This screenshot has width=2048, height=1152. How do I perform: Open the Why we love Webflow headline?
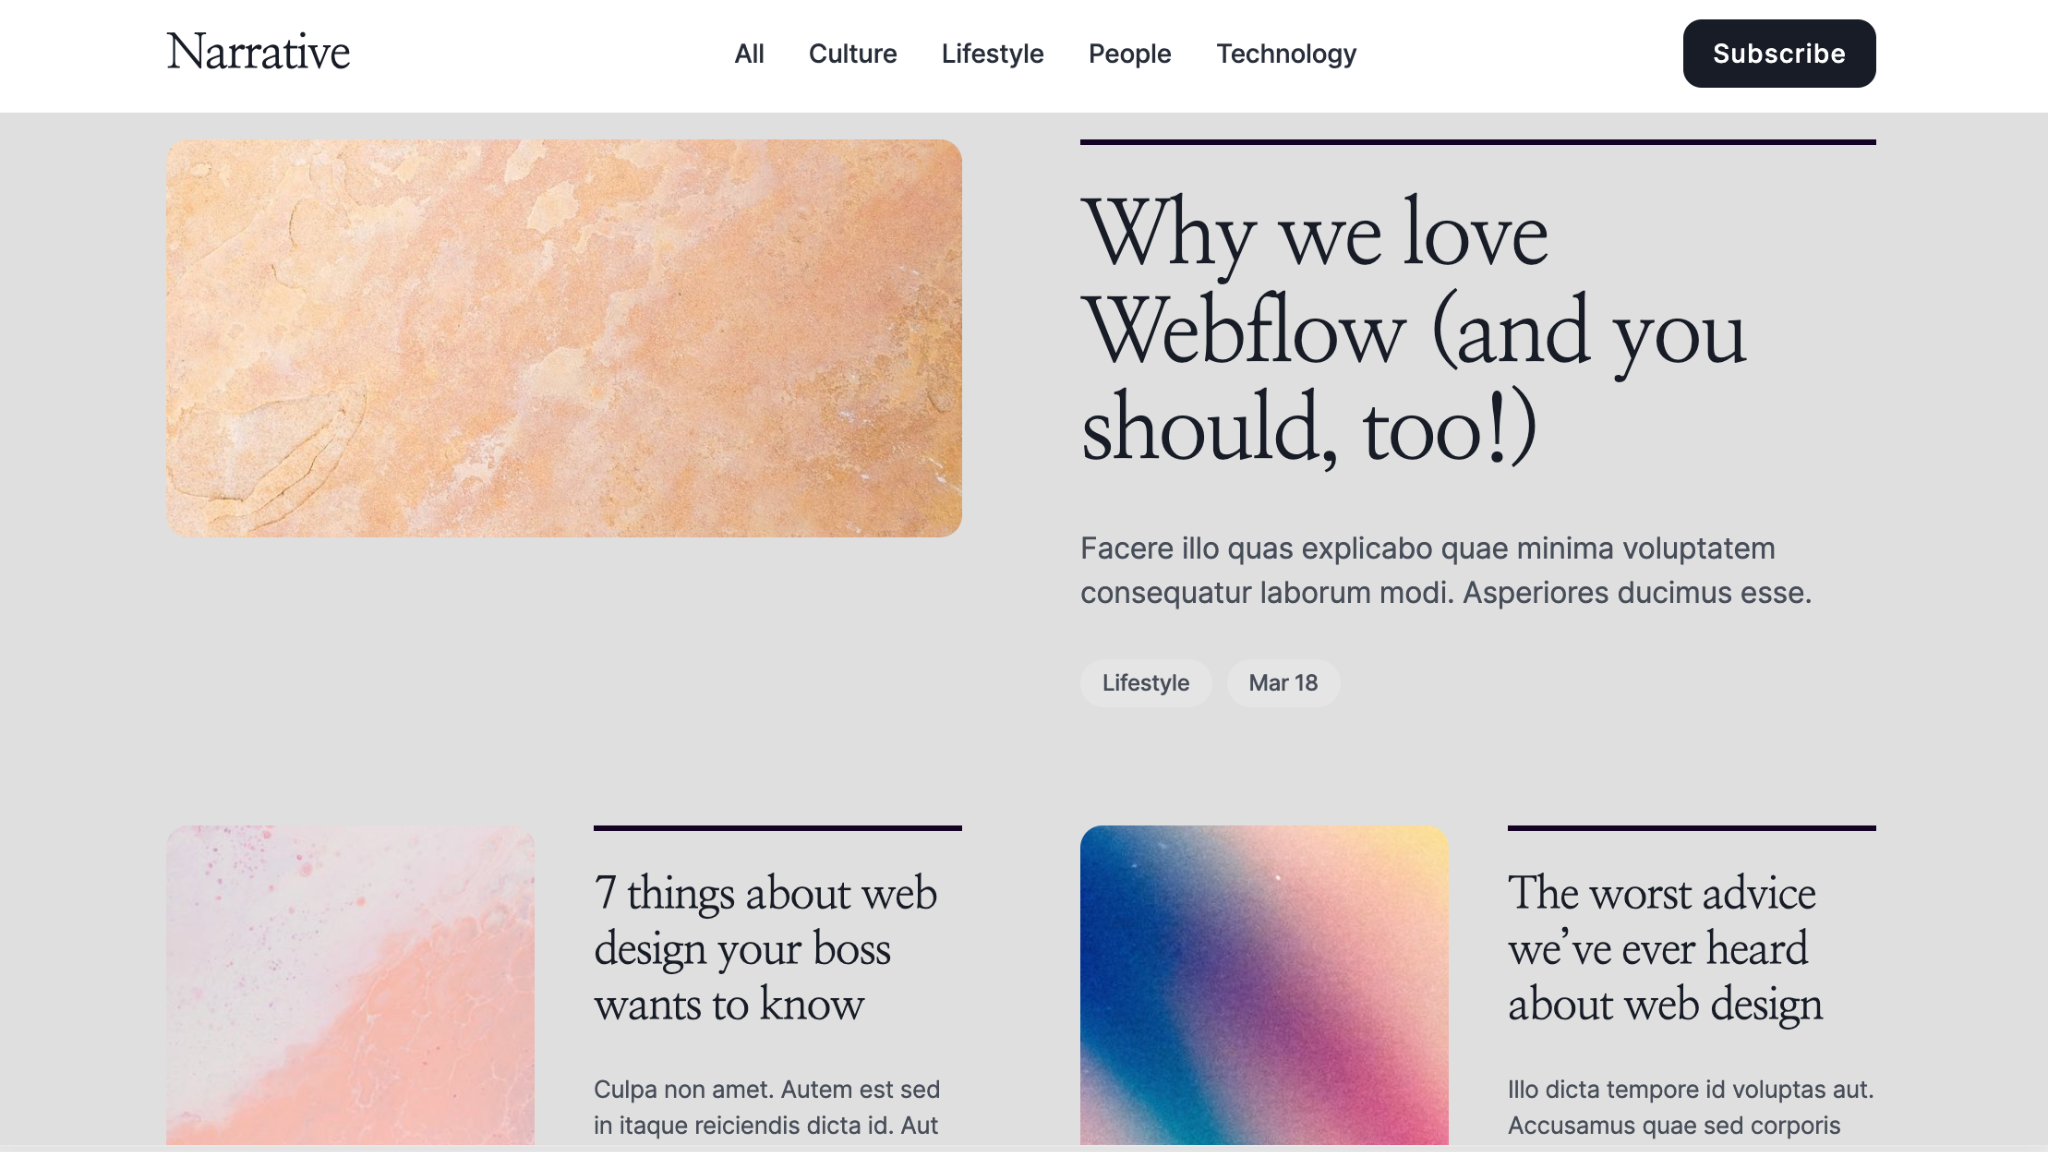click(x=1413, y=330)
